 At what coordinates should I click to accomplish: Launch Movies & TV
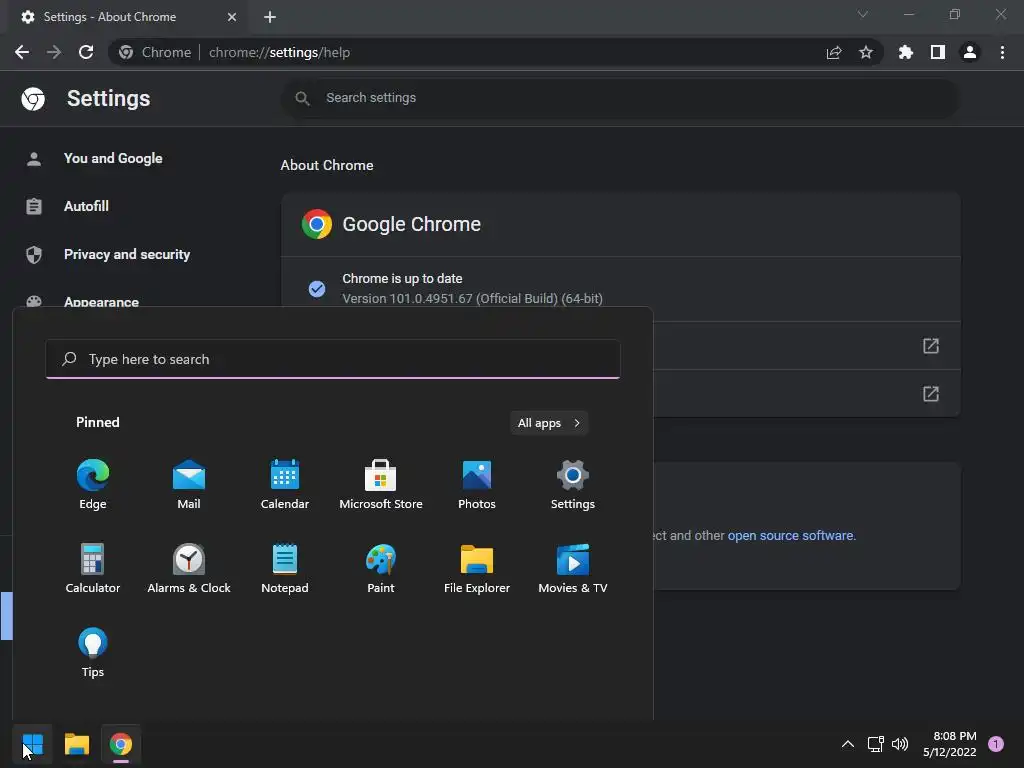click(573, 568)
